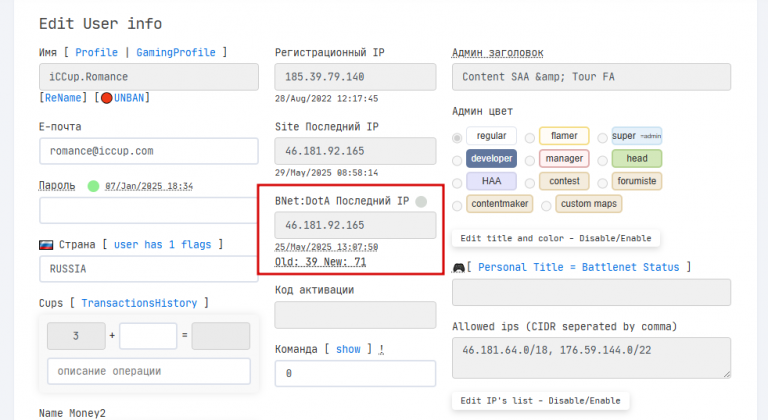Select the contentmaker admin color radio
Screen dimensions: 768x420
(x=457, y=206)
